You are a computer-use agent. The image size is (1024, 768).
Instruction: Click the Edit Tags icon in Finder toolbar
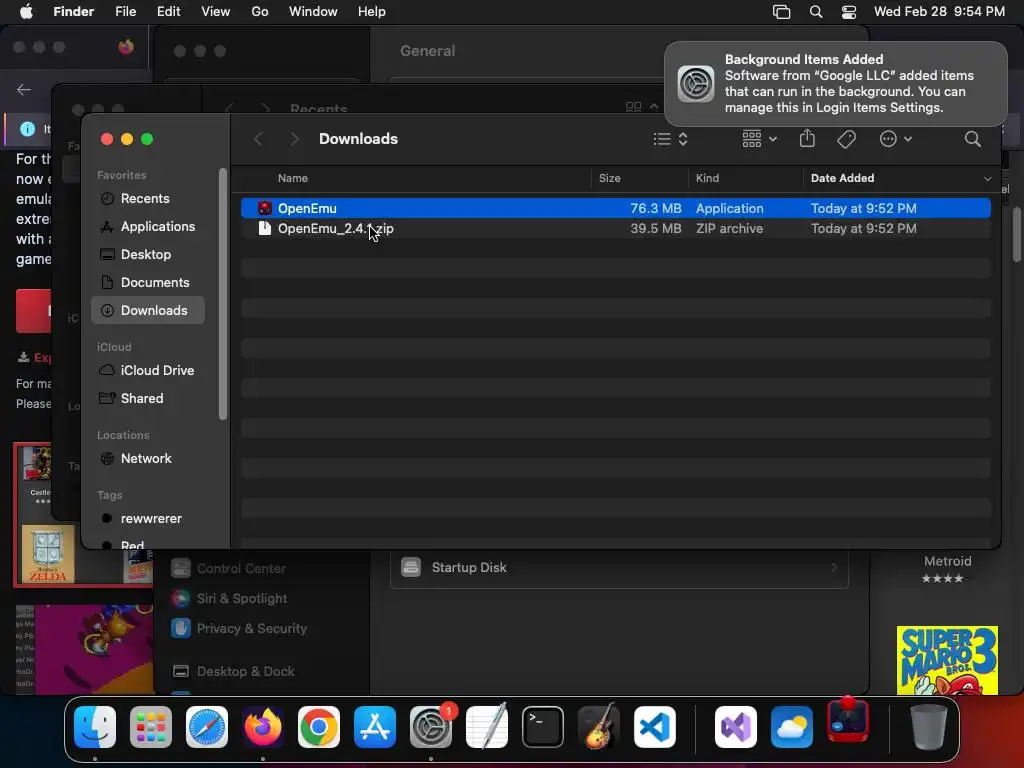tap(846, 138)
